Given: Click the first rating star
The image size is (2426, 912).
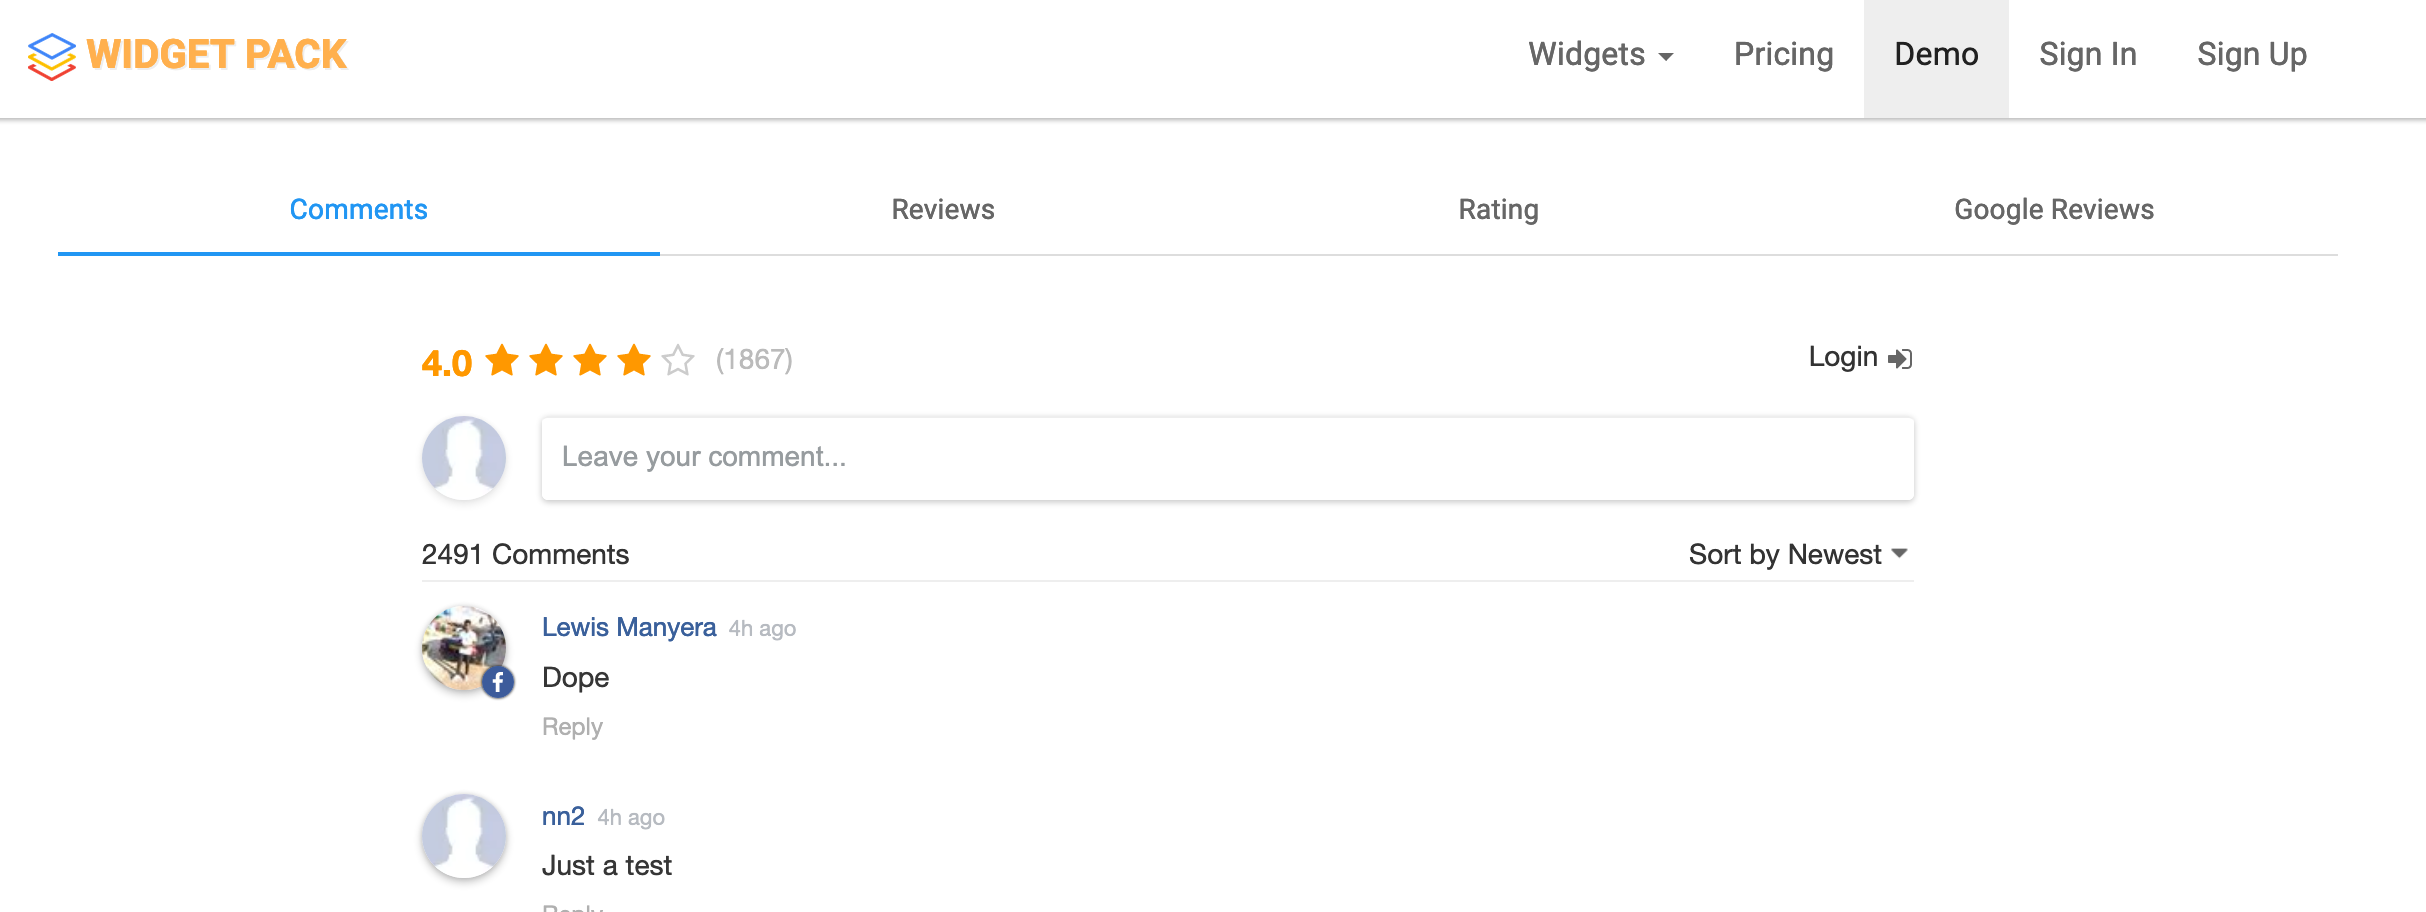Looking at the screenshot, I should point(502,360).
